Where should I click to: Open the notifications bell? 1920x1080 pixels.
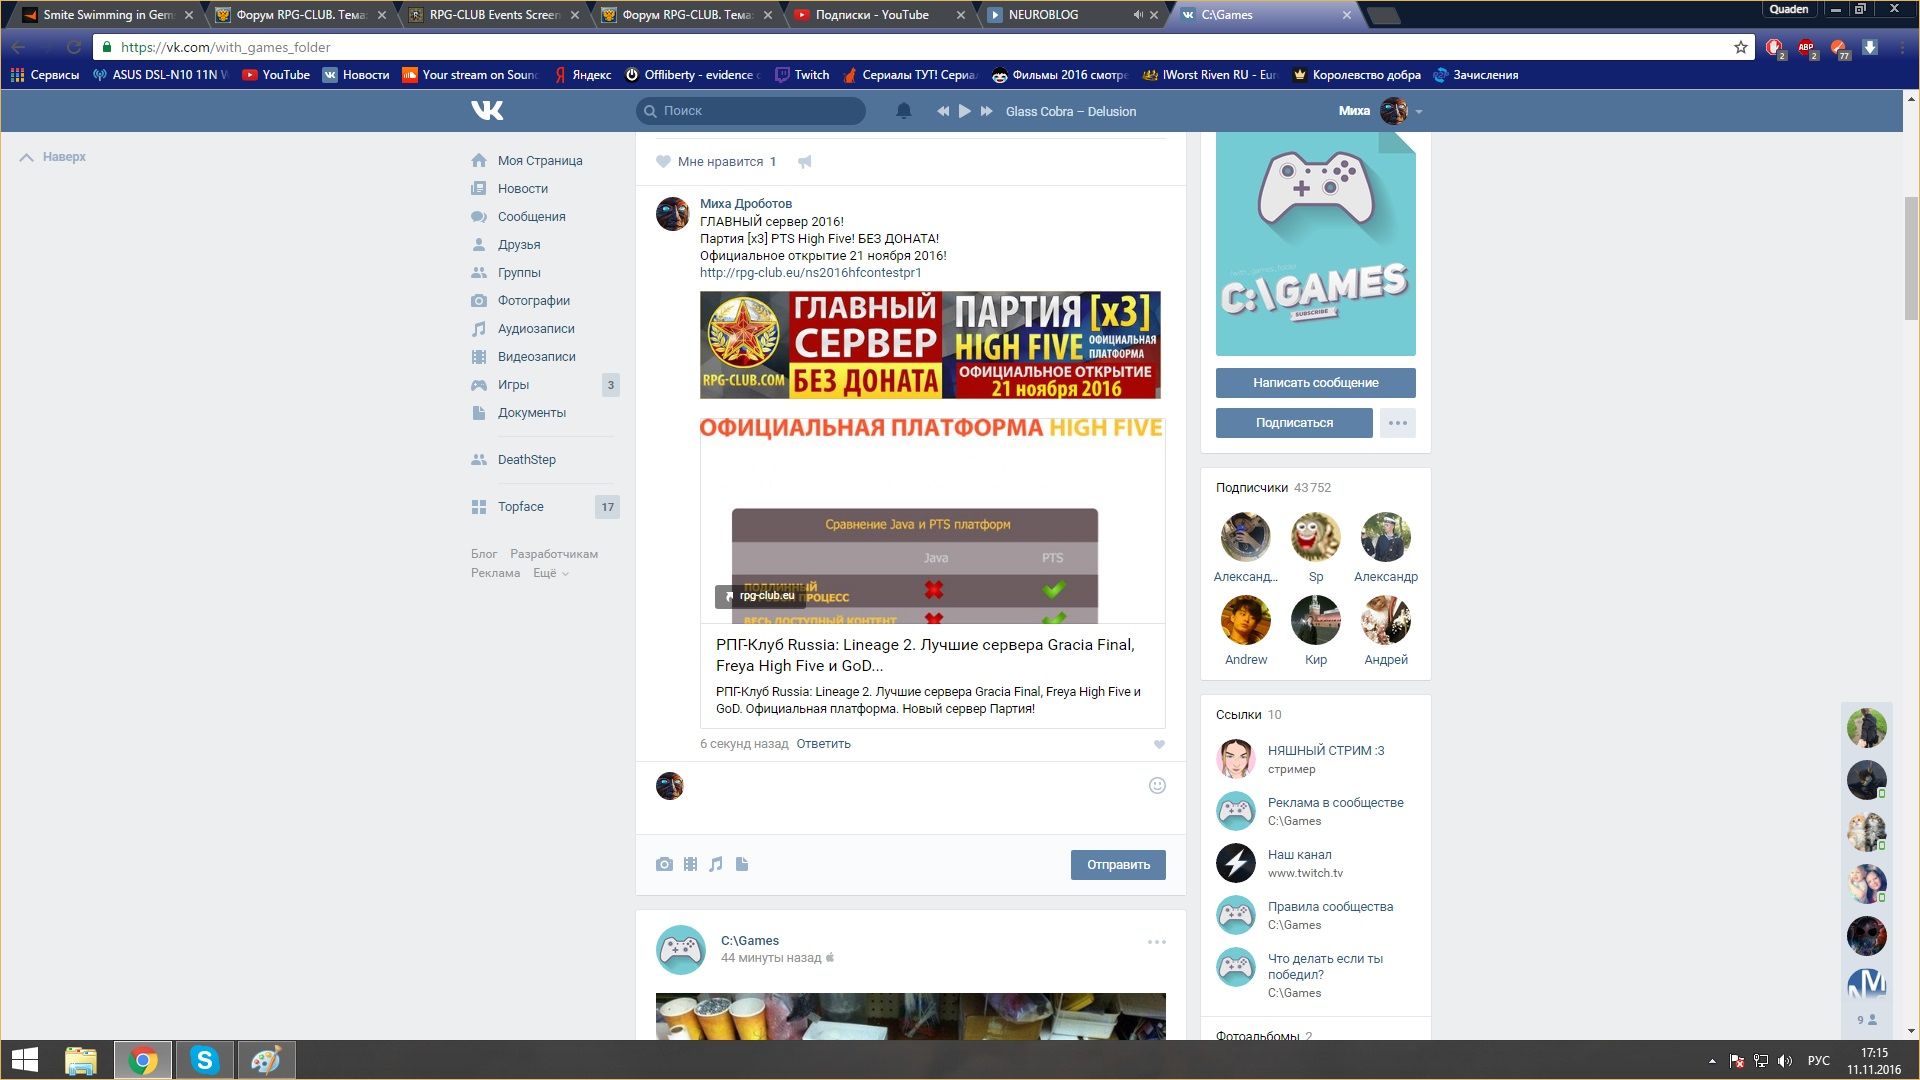(903, 111)
